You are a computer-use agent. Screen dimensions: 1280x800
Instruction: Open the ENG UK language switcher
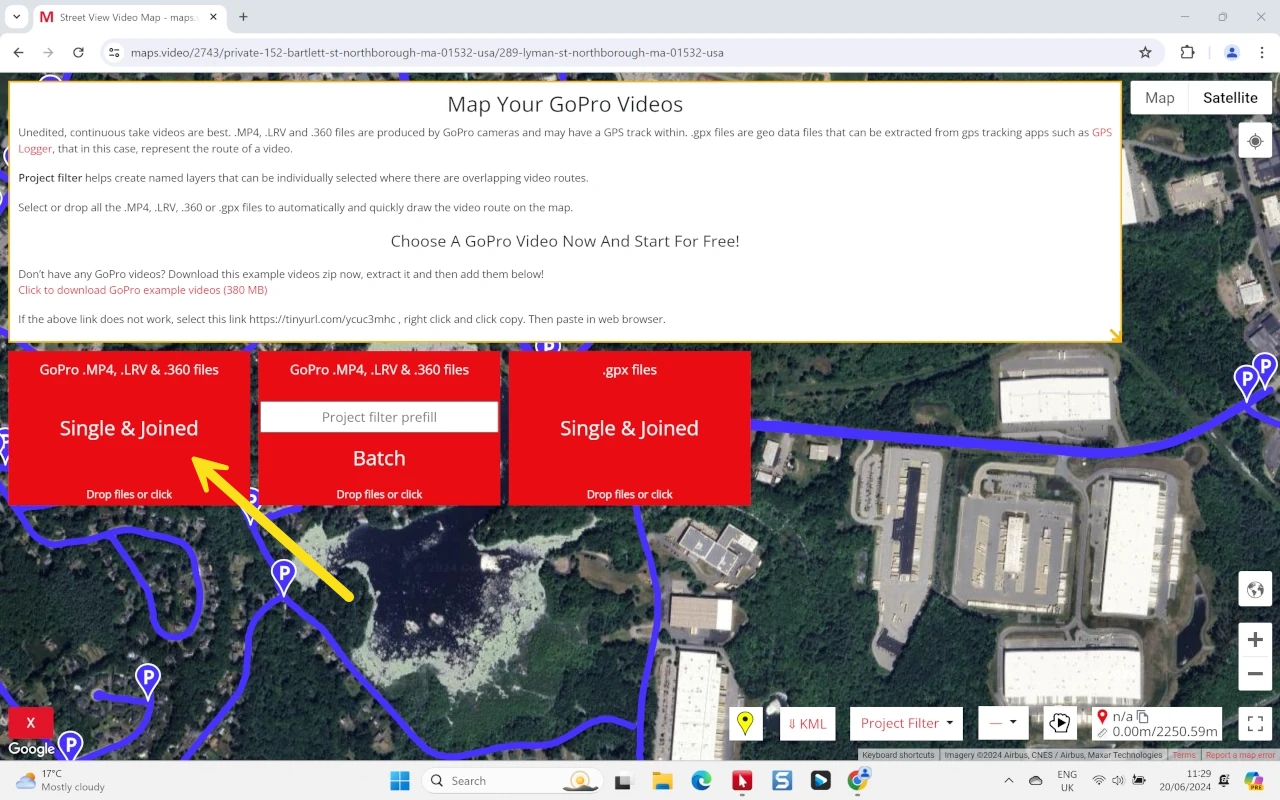tap(1067, 780)
